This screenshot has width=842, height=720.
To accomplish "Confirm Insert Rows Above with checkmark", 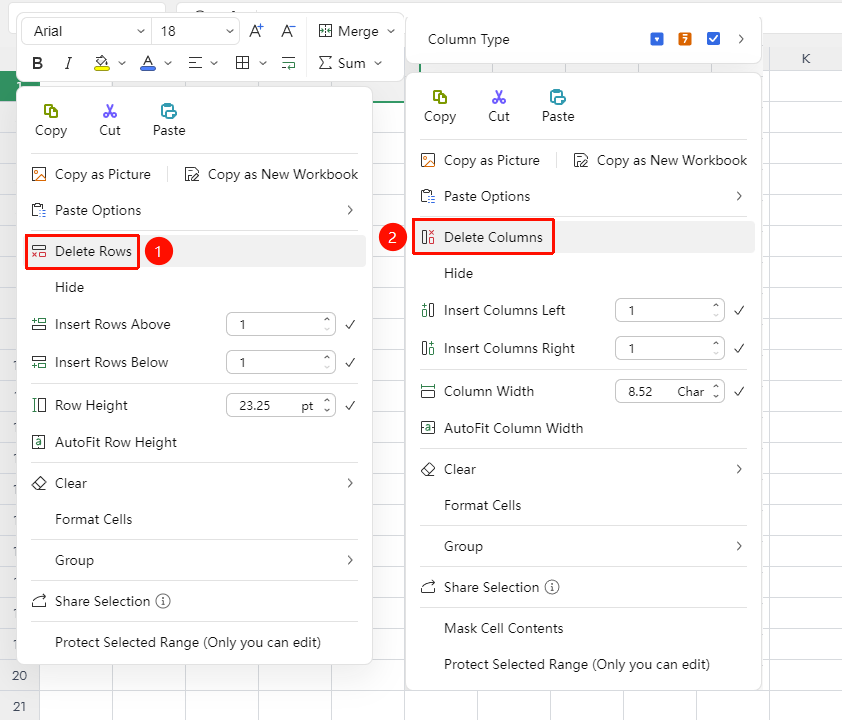I will tap(350, 324).
